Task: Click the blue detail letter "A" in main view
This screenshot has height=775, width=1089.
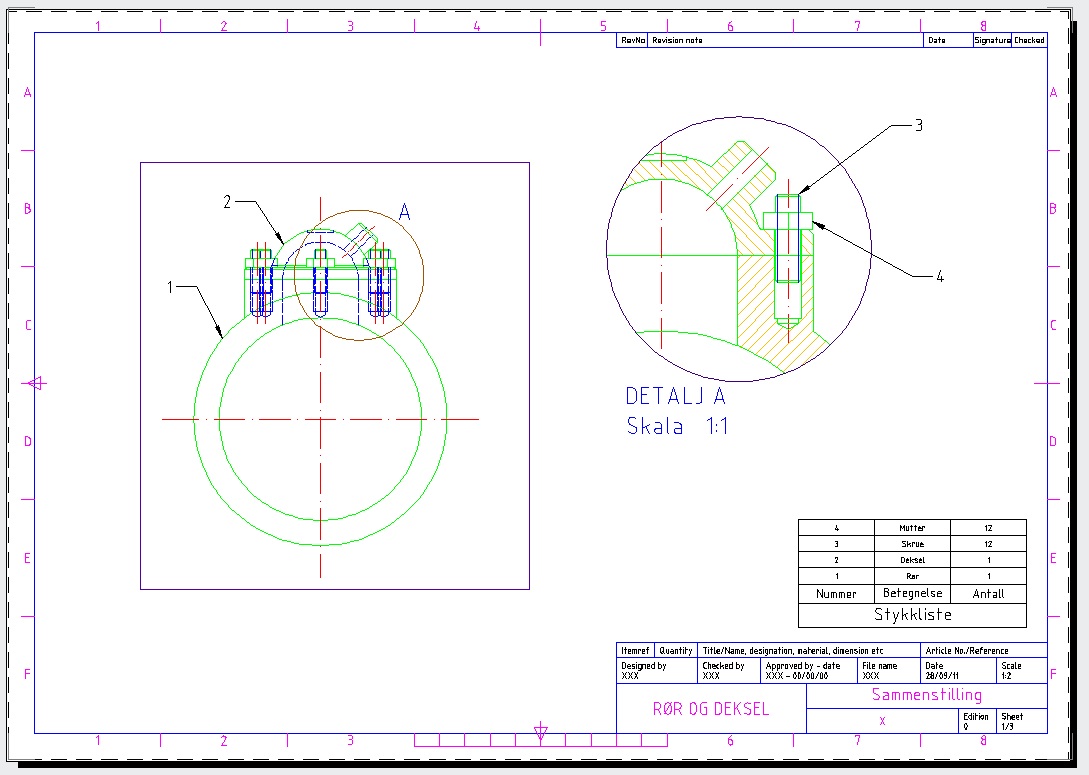Action: [x=404, y=212]
